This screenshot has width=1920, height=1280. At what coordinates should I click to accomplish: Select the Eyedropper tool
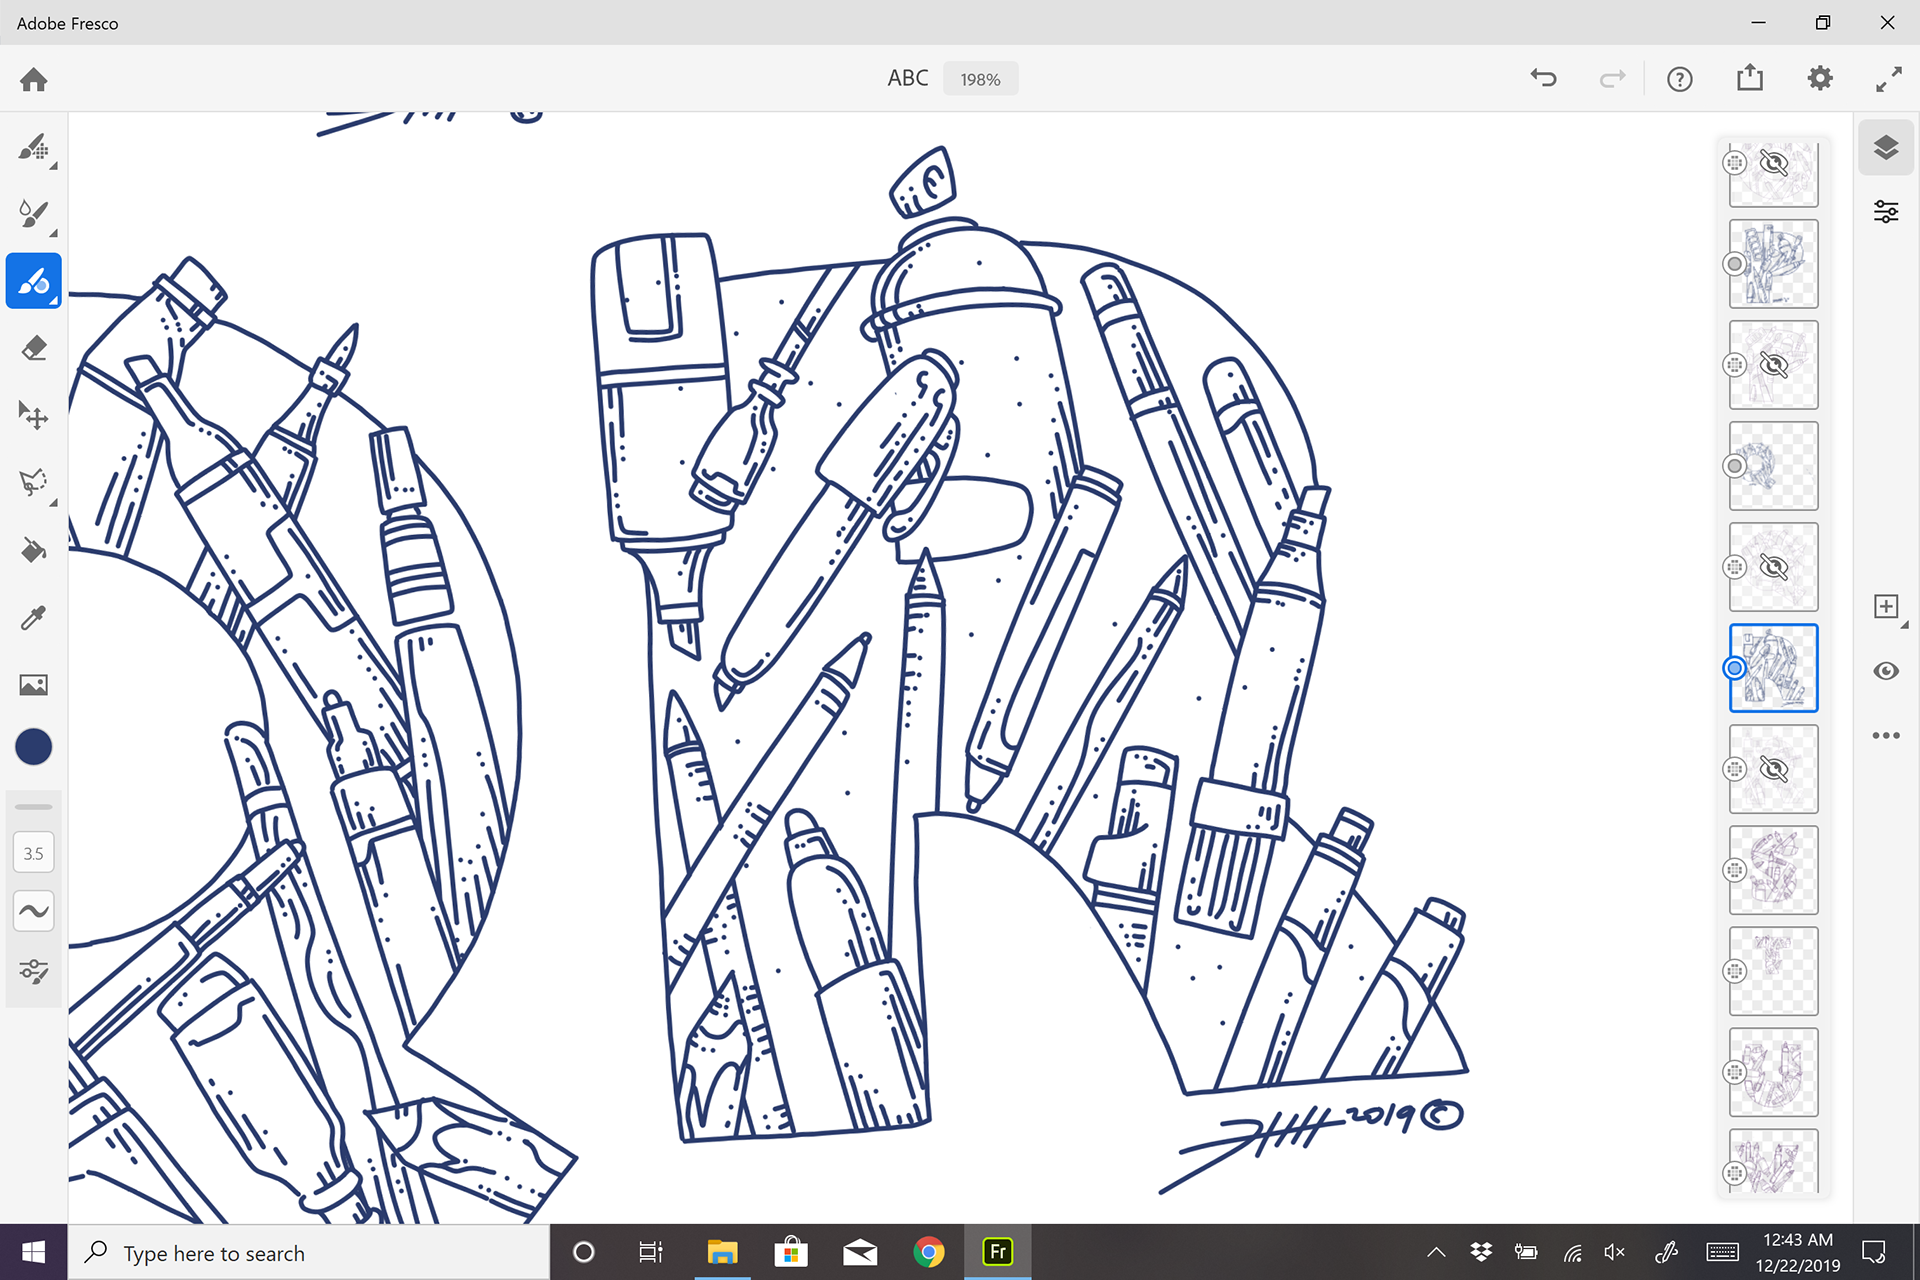(x=34, y=617)
